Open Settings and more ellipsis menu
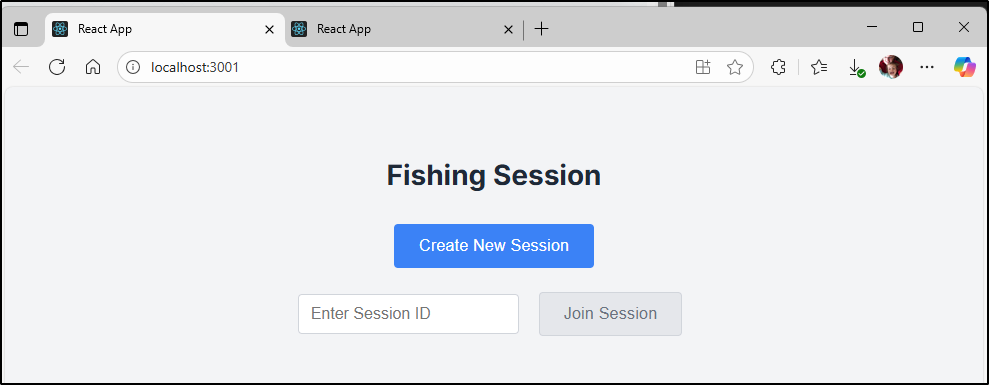The height and width of the screenshot is (385, 989). pyautogui.click(x=927, y=67)
